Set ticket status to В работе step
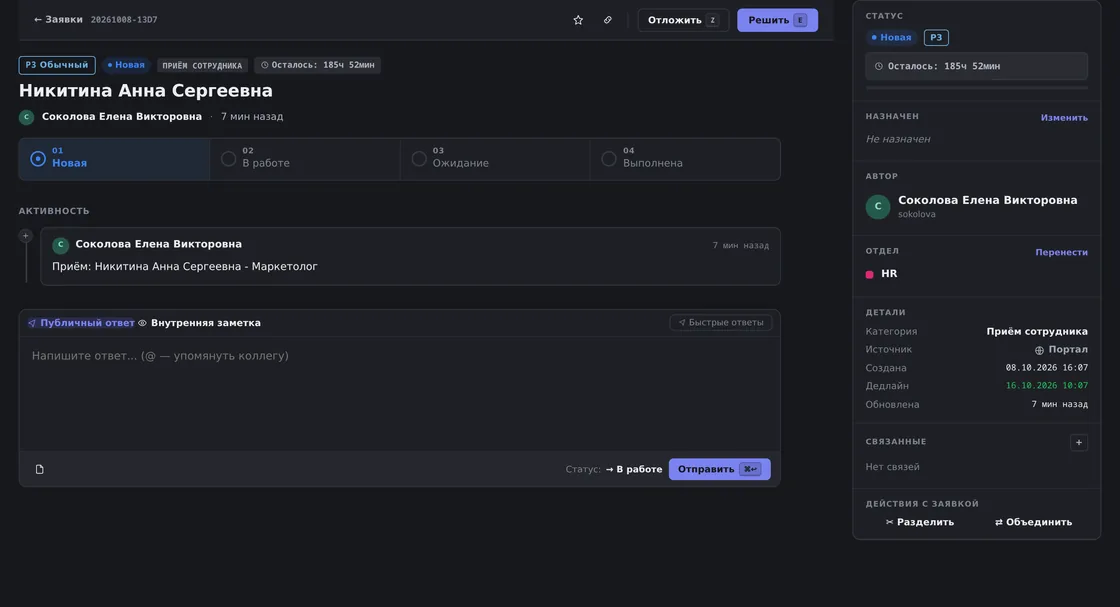The width and height of the screenshot is (1120, 607). (305, 159)
